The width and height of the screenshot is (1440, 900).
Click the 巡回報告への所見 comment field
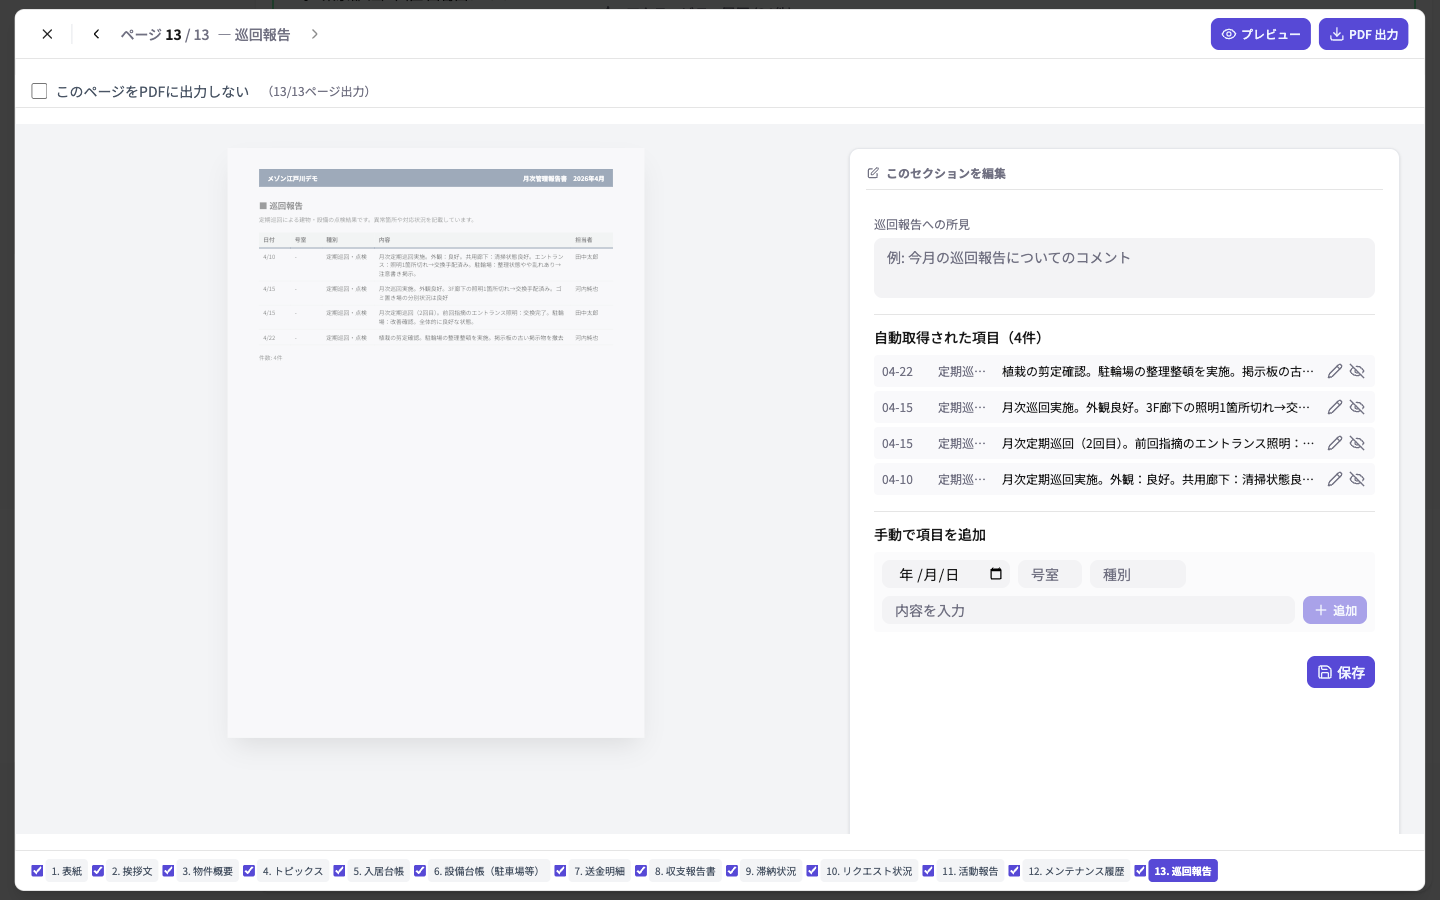click(1124, 268)
